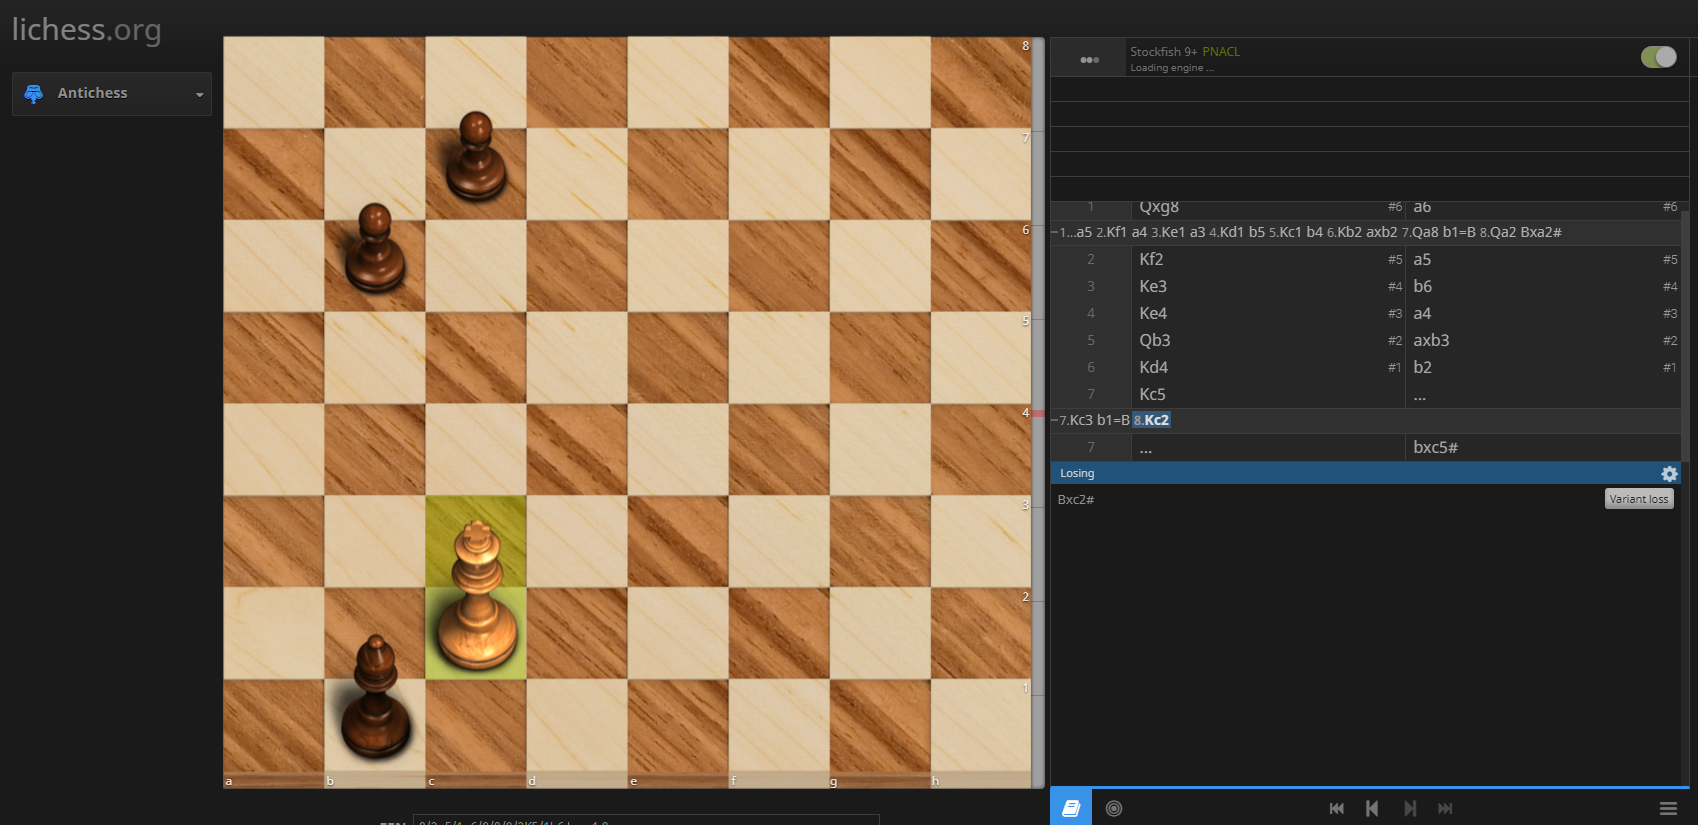
Task: Select the Bxc2# tablebase move
Action: (x=1076, y=500)
